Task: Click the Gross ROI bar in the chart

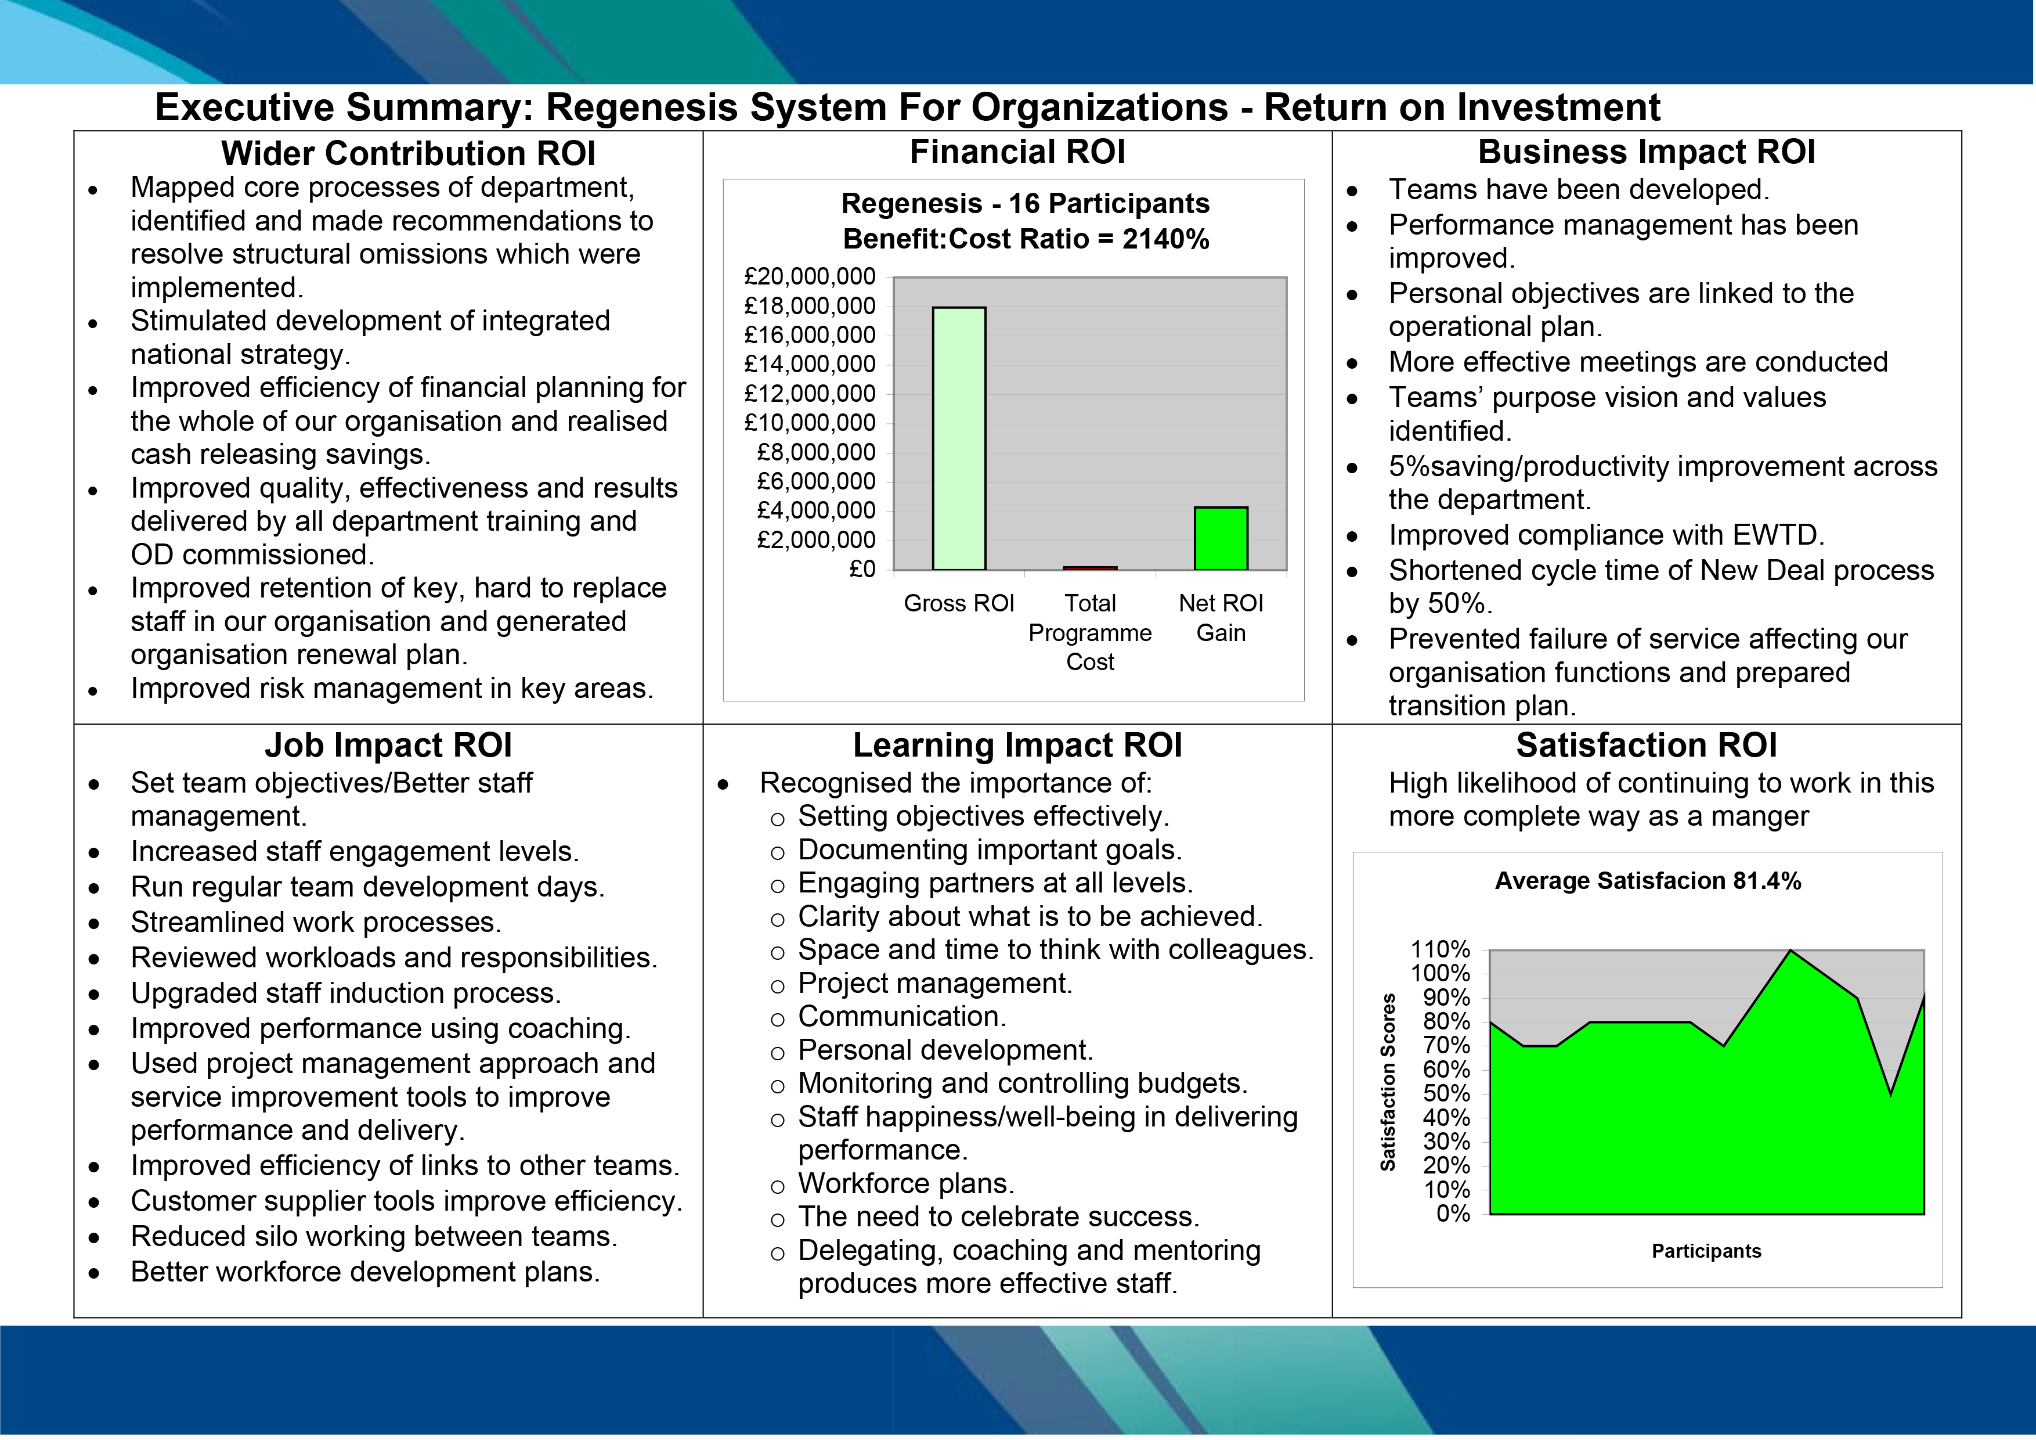Action: 959,438
